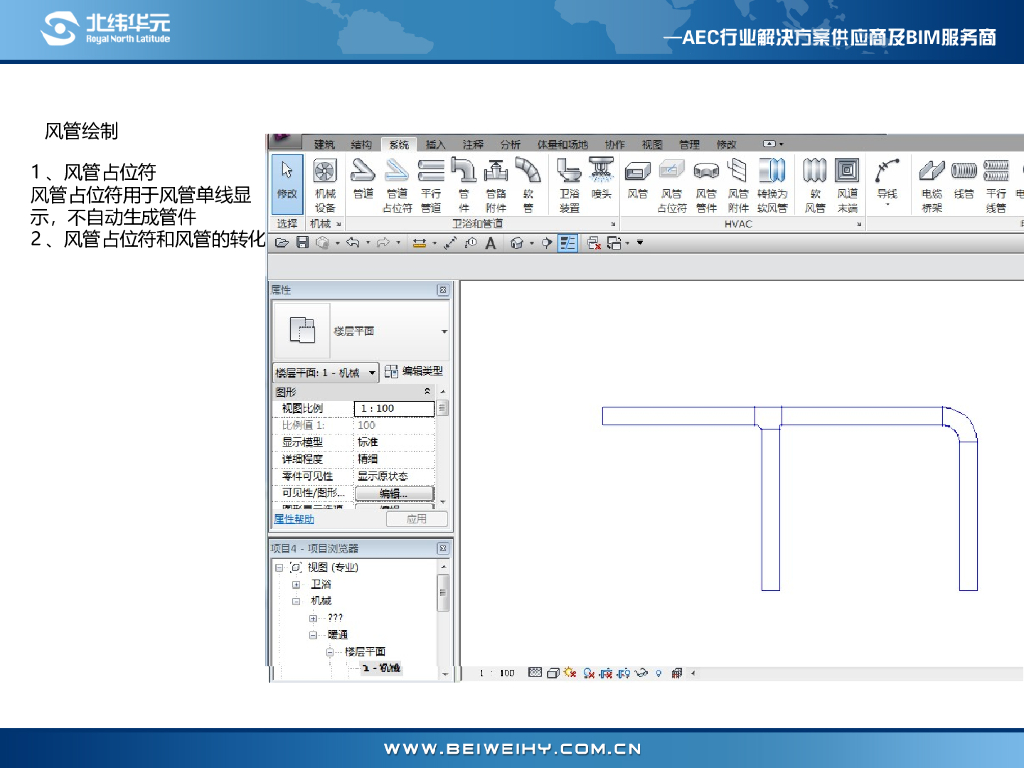Expand the 卫浴 tree node
This screenshot has height=768, width=1024.
click(296, 584)
